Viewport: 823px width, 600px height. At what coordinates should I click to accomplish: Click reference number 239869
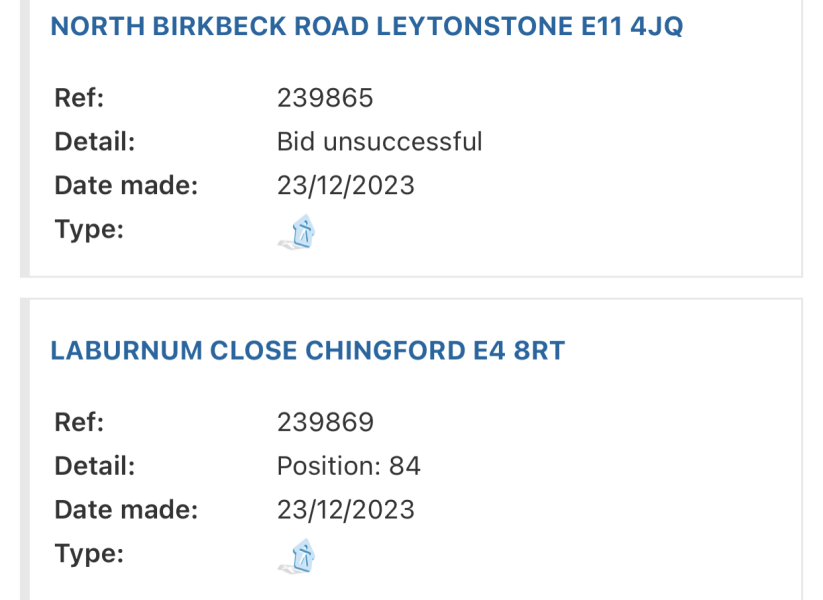pyautogui.click(x=326, y=421)
